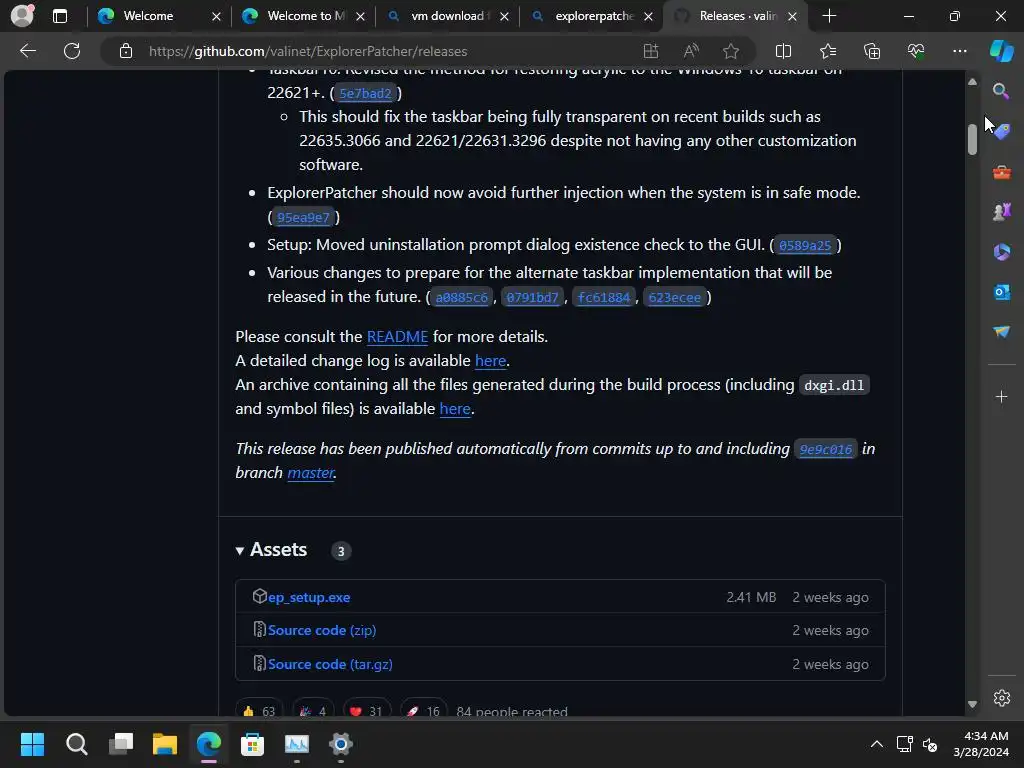The image size is (1024, 768).
Task: Download Source code (tar.gz)
Action: [330, 664]
